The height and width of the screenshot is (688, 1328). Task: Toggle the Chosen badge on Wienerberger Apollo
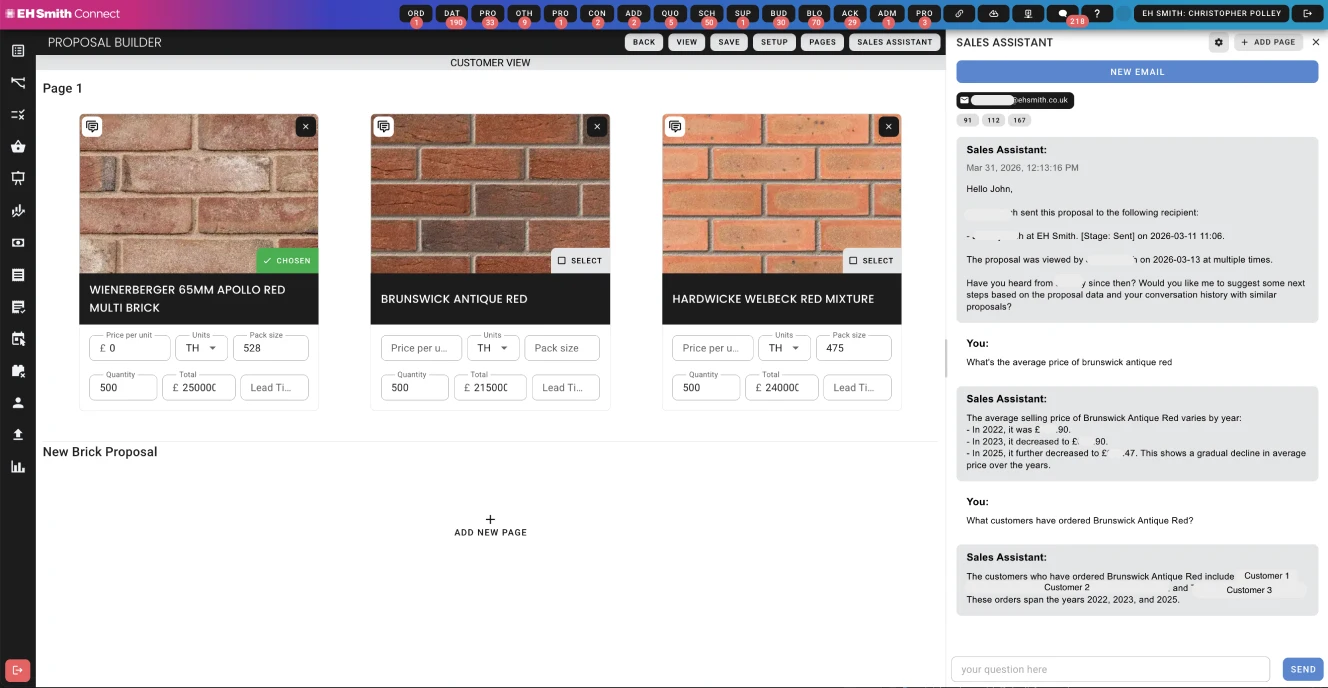coord(287,260)
